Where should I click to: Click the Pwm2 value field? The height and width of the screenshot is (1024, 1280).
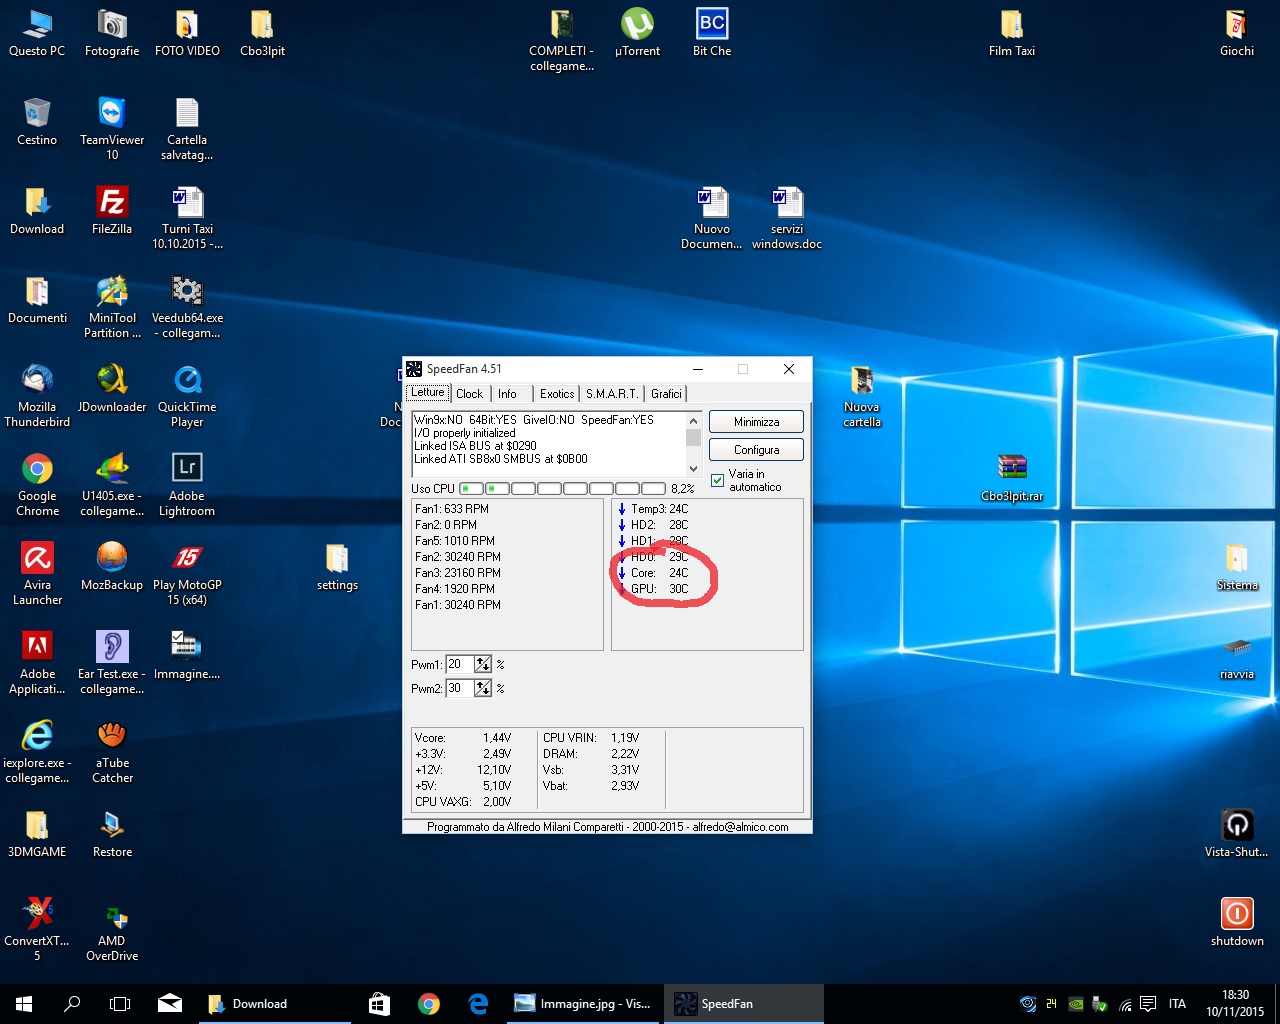[460, 688]
